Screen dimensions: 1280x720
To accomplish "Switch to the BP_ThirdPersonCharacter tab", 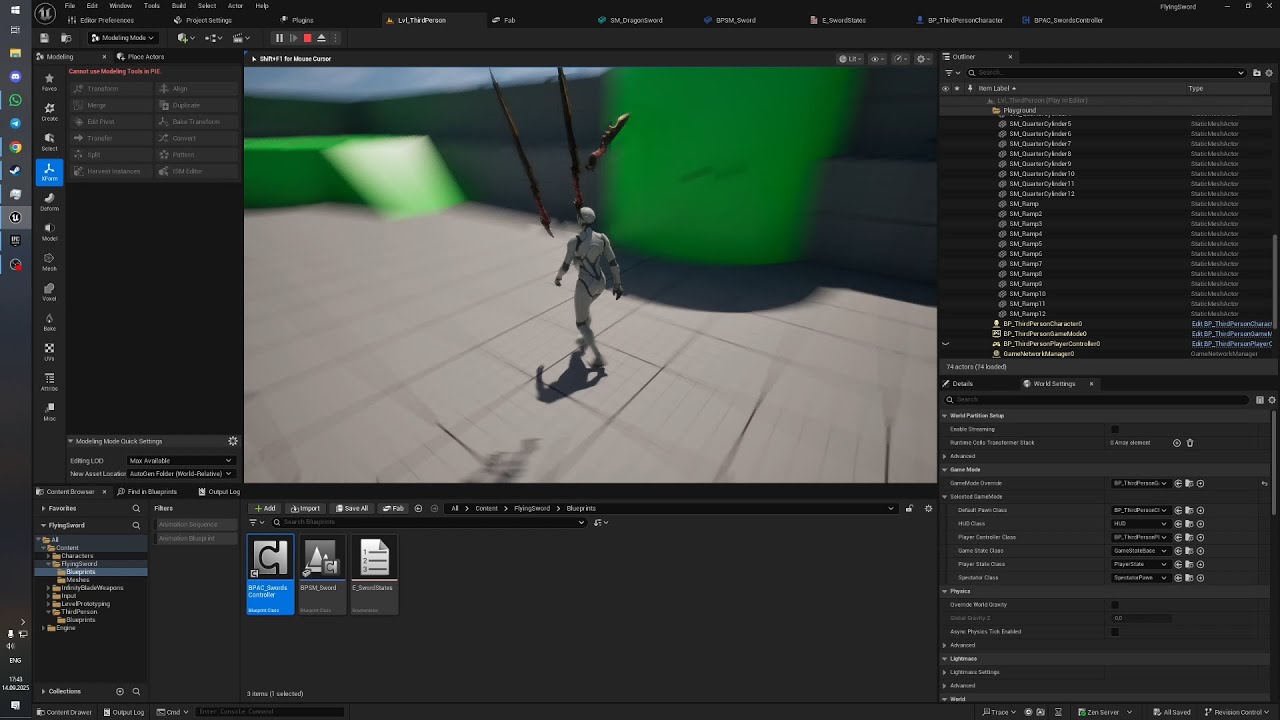I will pyautogui.click(x=959, y=20).
